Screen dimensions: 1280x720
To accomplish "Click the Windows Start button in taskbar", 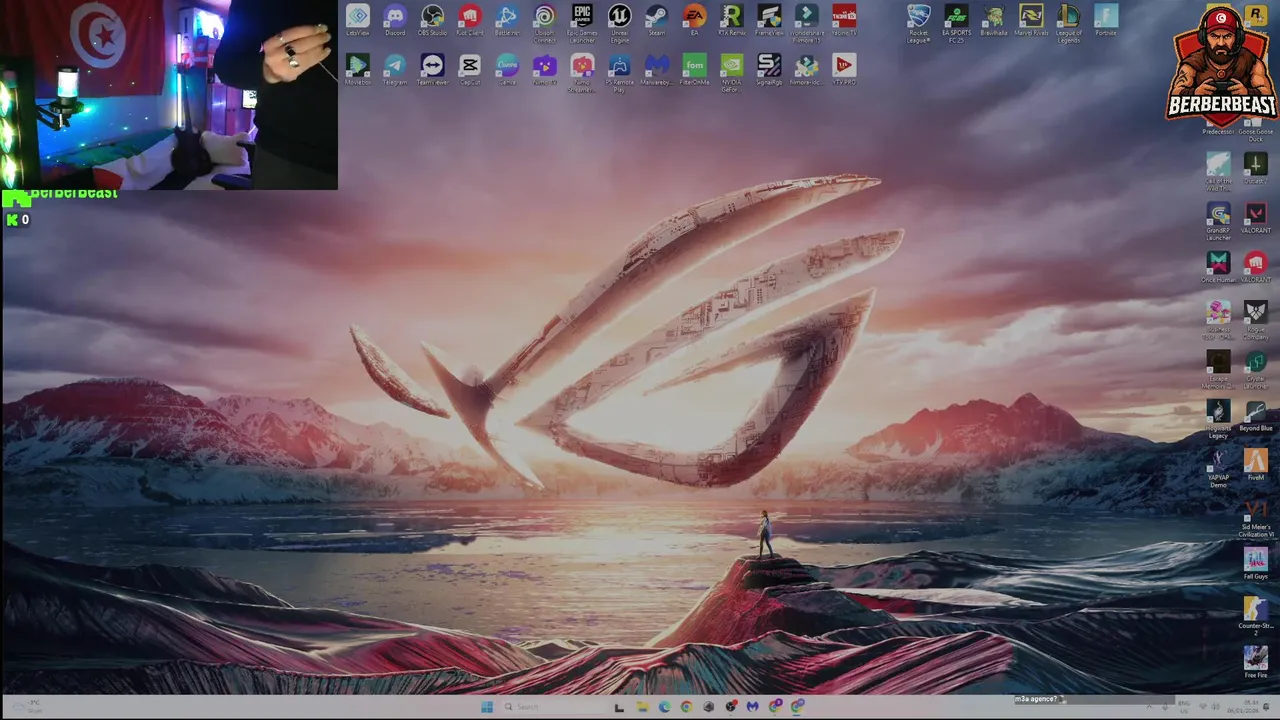I will (486, 707).
